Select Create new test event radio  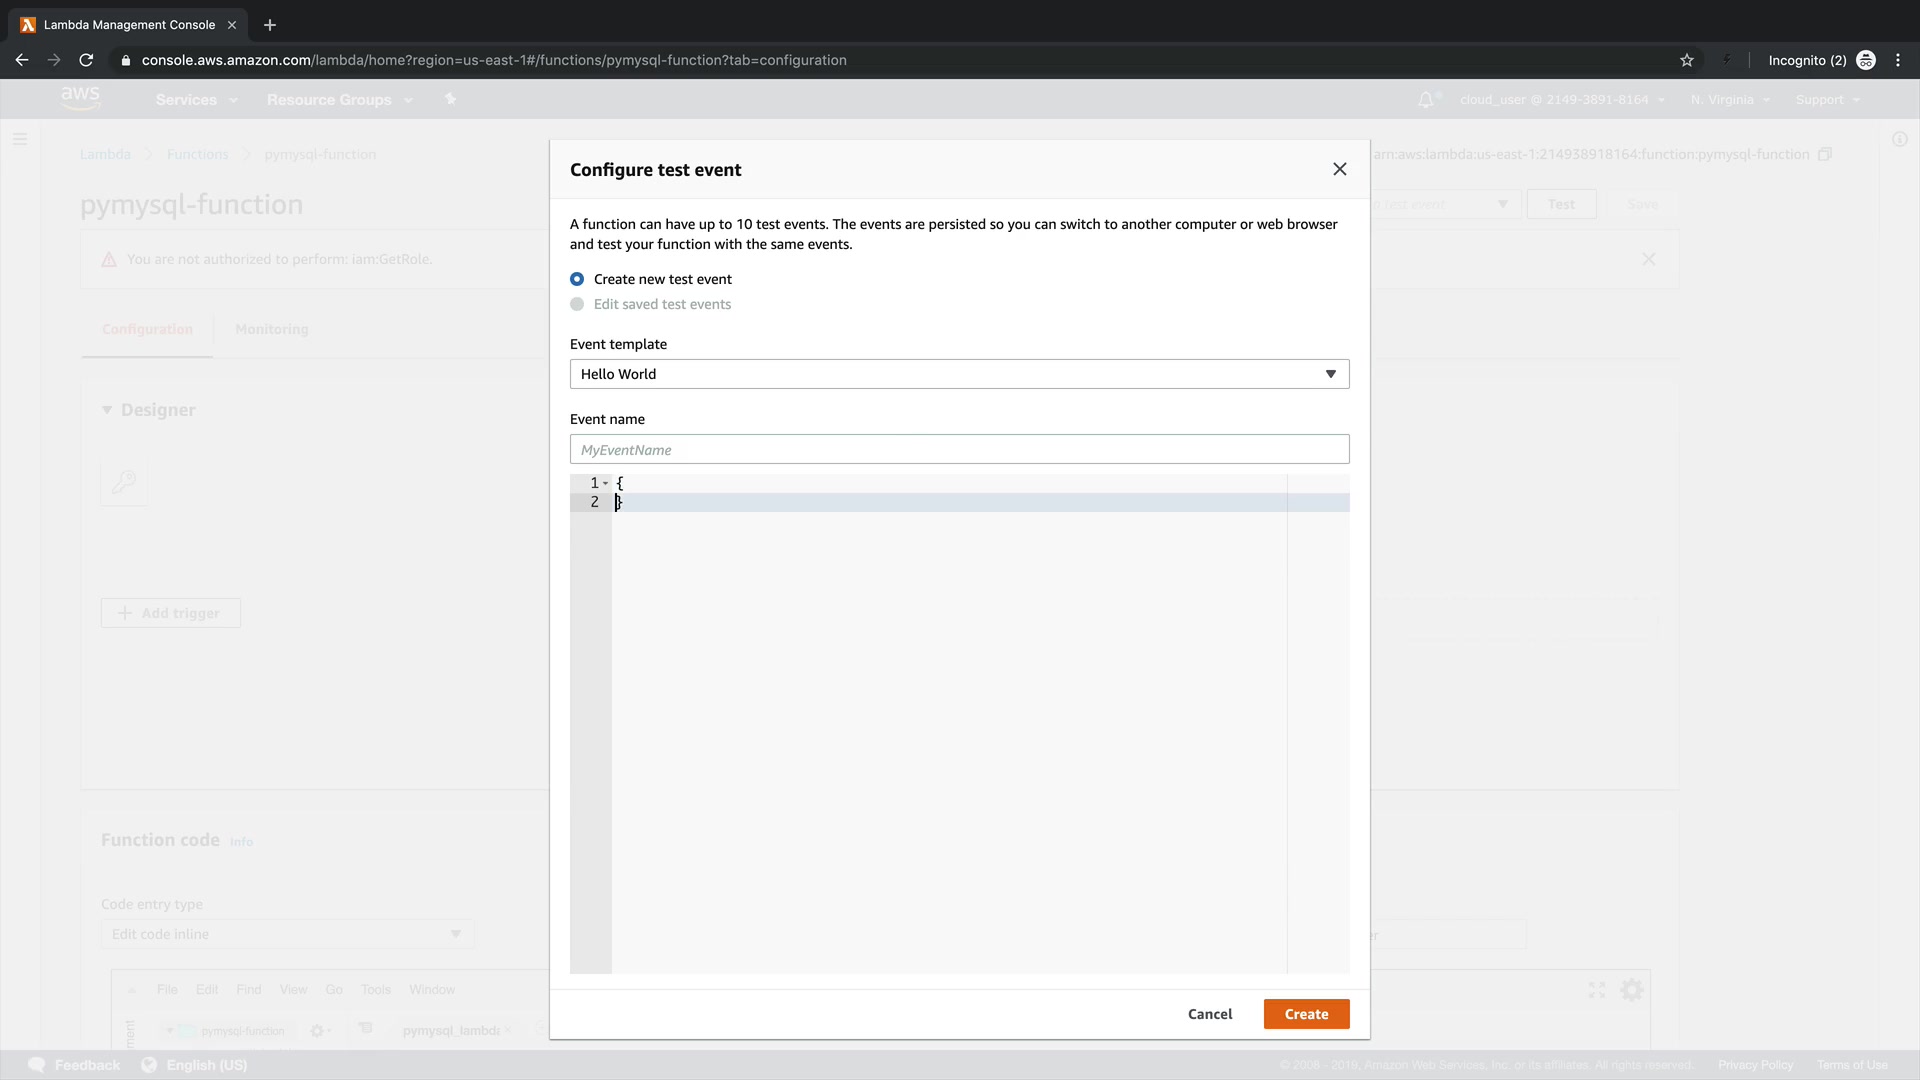click(x=577, y=279)
